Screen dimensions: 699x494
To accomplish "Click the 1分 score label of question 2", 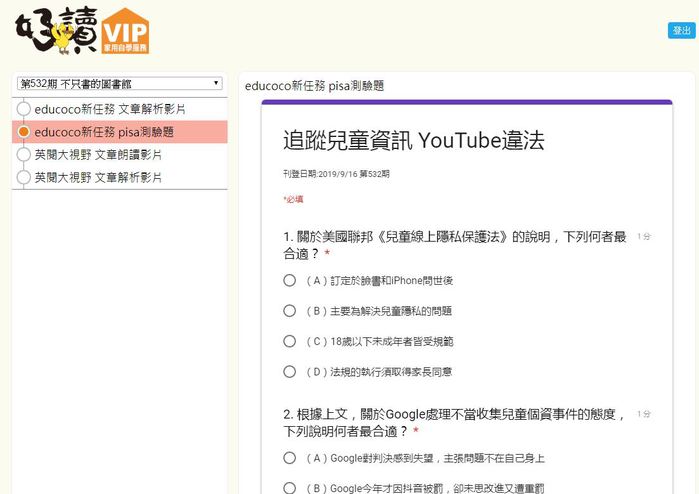I will click(x=644, y=414).
